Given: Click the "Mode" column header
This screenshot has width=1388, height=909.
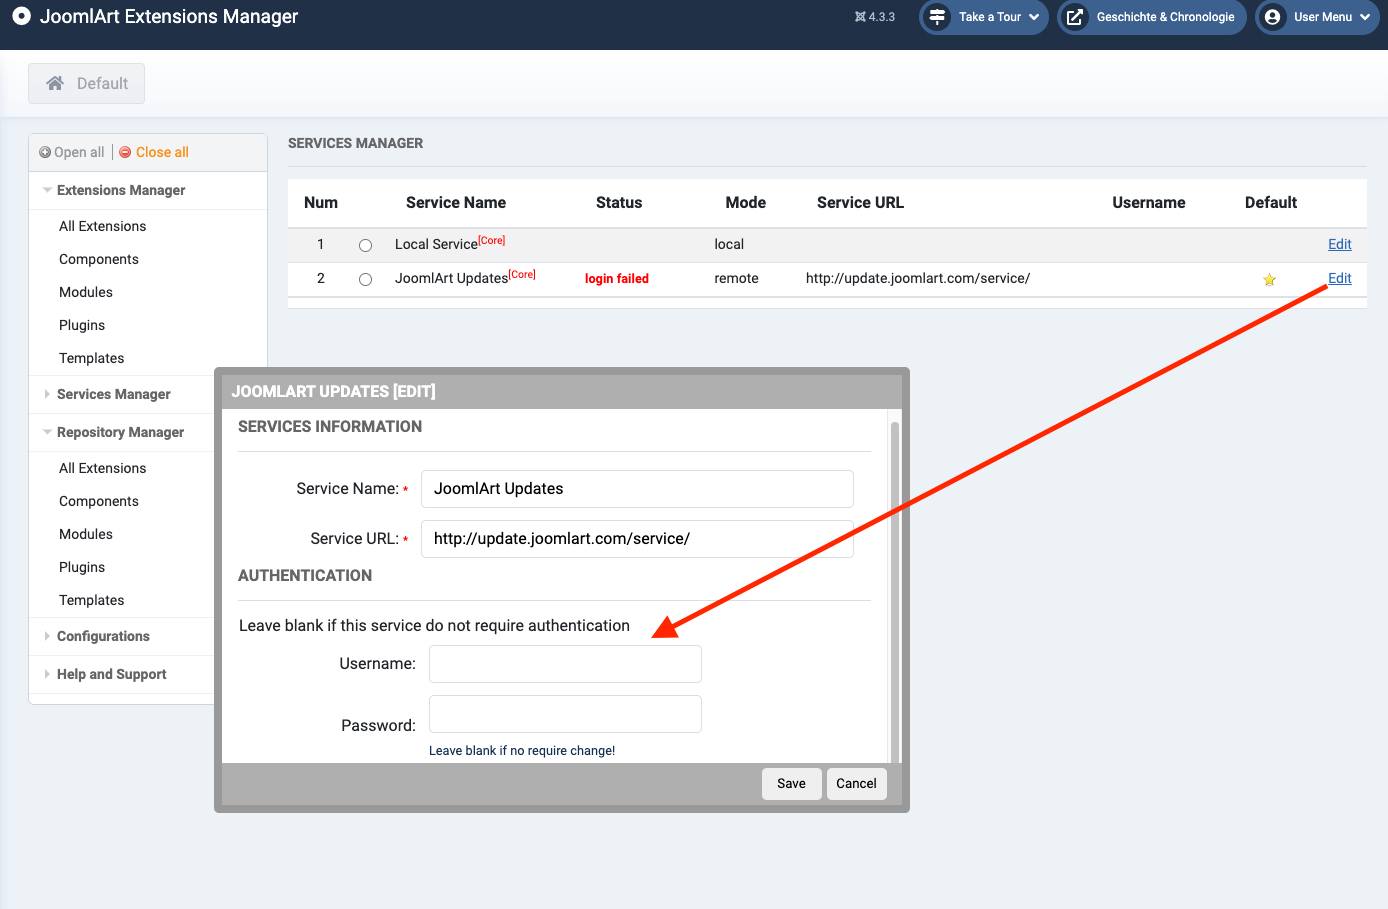Looking at the screenshot, I should pyautogui.click(x=746, y=202).
